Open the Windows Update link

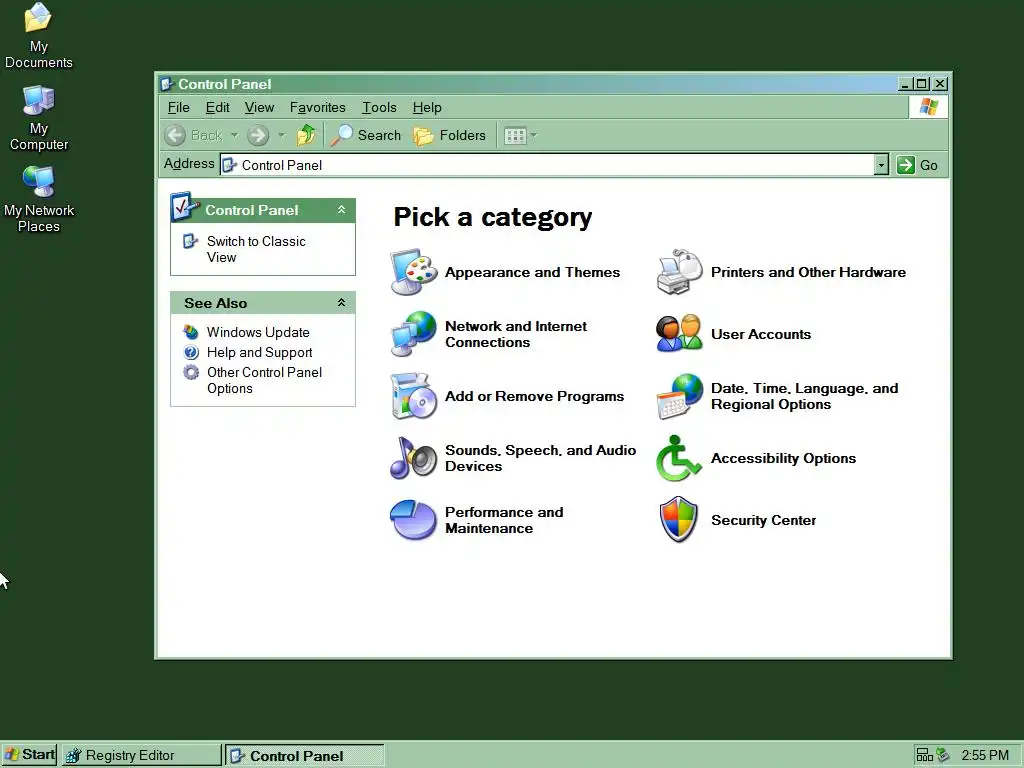[258, 332]
